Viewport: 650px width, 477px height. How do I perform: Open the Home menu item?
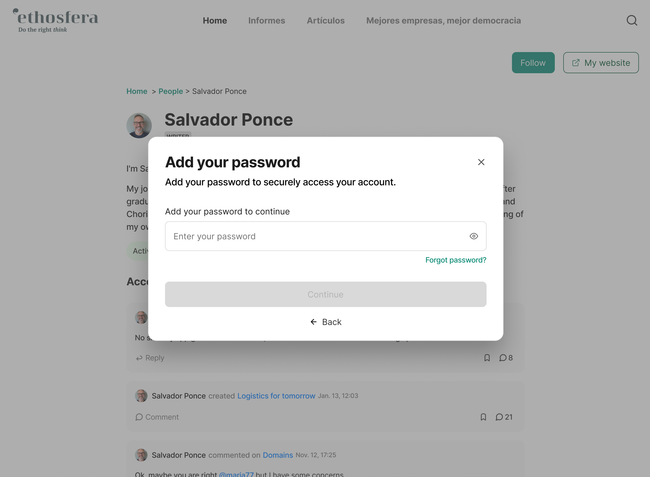coord(215,20)
